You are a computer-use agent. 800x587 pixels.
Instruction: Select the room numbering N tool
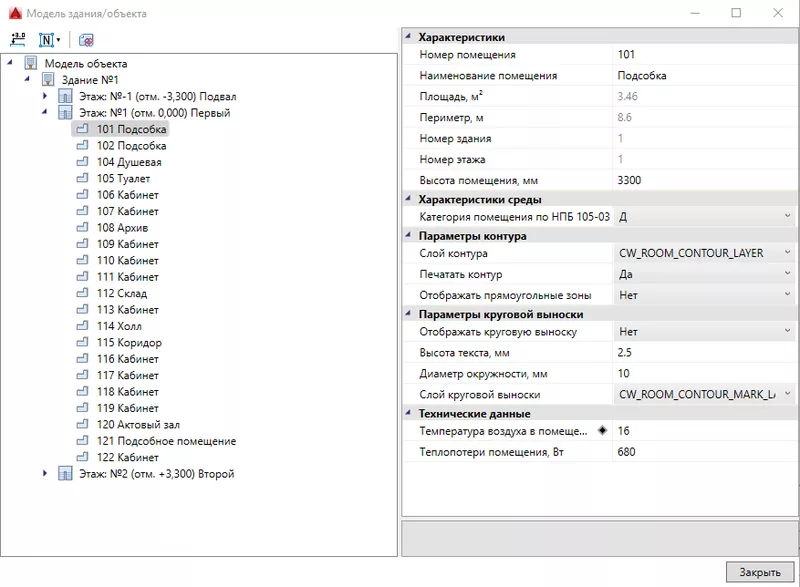(x=45, y=40)
